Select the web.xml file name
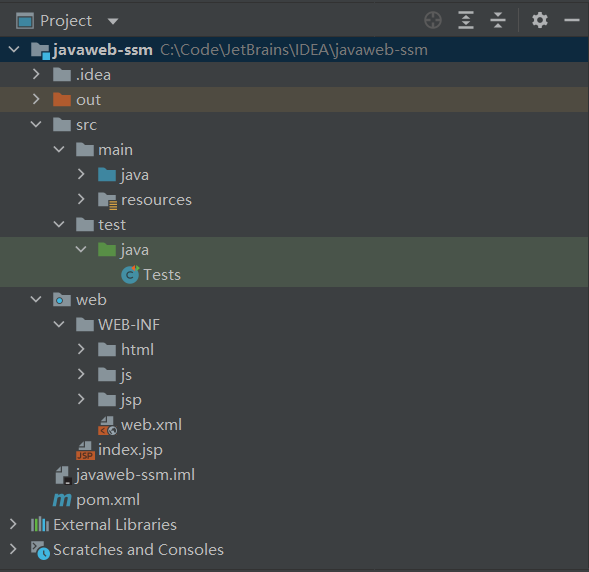Image resolution: width=589 pixels, height=572 pixels. (151, 425)
